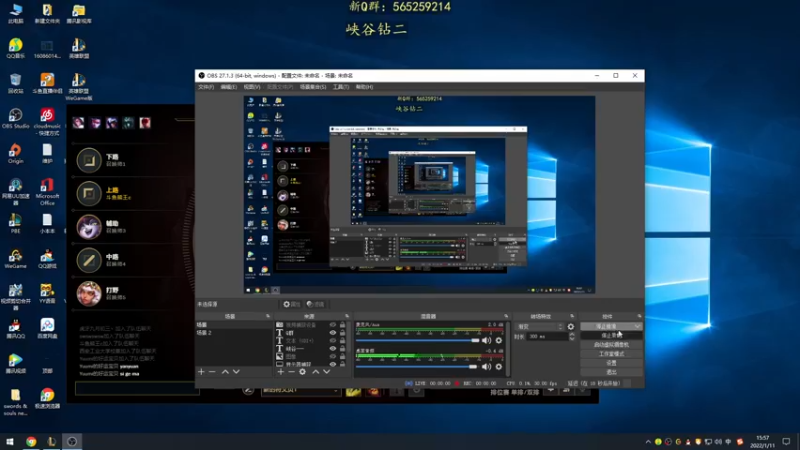Add a new scene with the plus icon
Screen dimensions: 800x450
click(x=201, y=372)
